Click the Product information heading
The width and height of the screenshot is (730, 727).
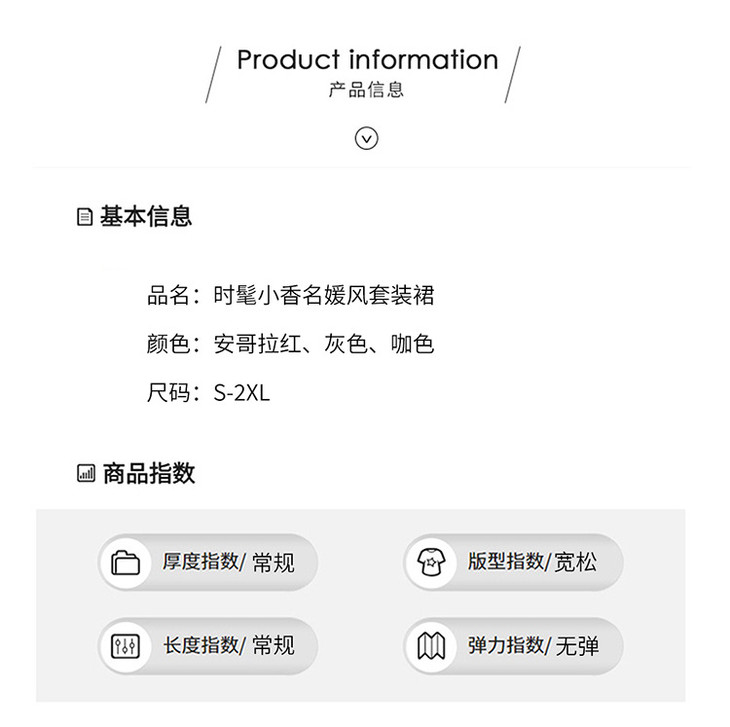pos(367,60)
